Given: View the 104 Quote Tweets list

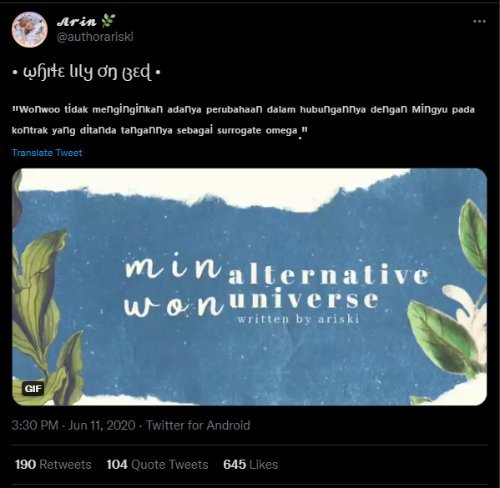Looking at the screenshot, I should pos(157,465).
